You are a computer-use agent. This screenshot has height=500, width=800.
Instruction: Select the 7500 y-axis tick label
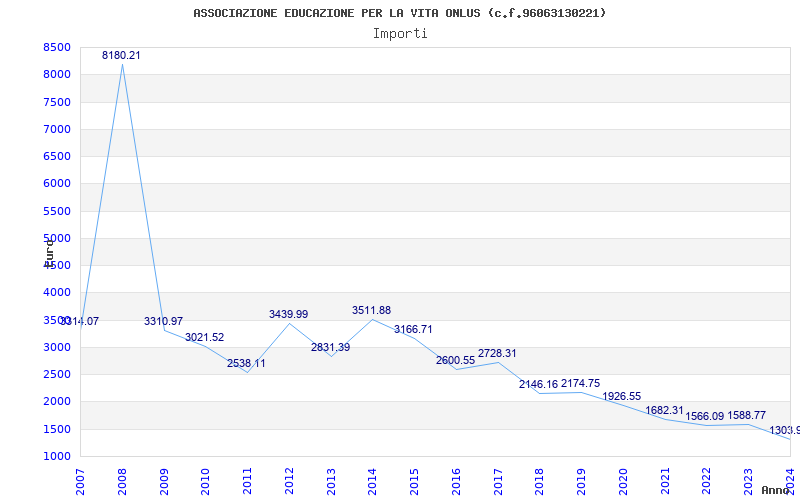(57, 102)
